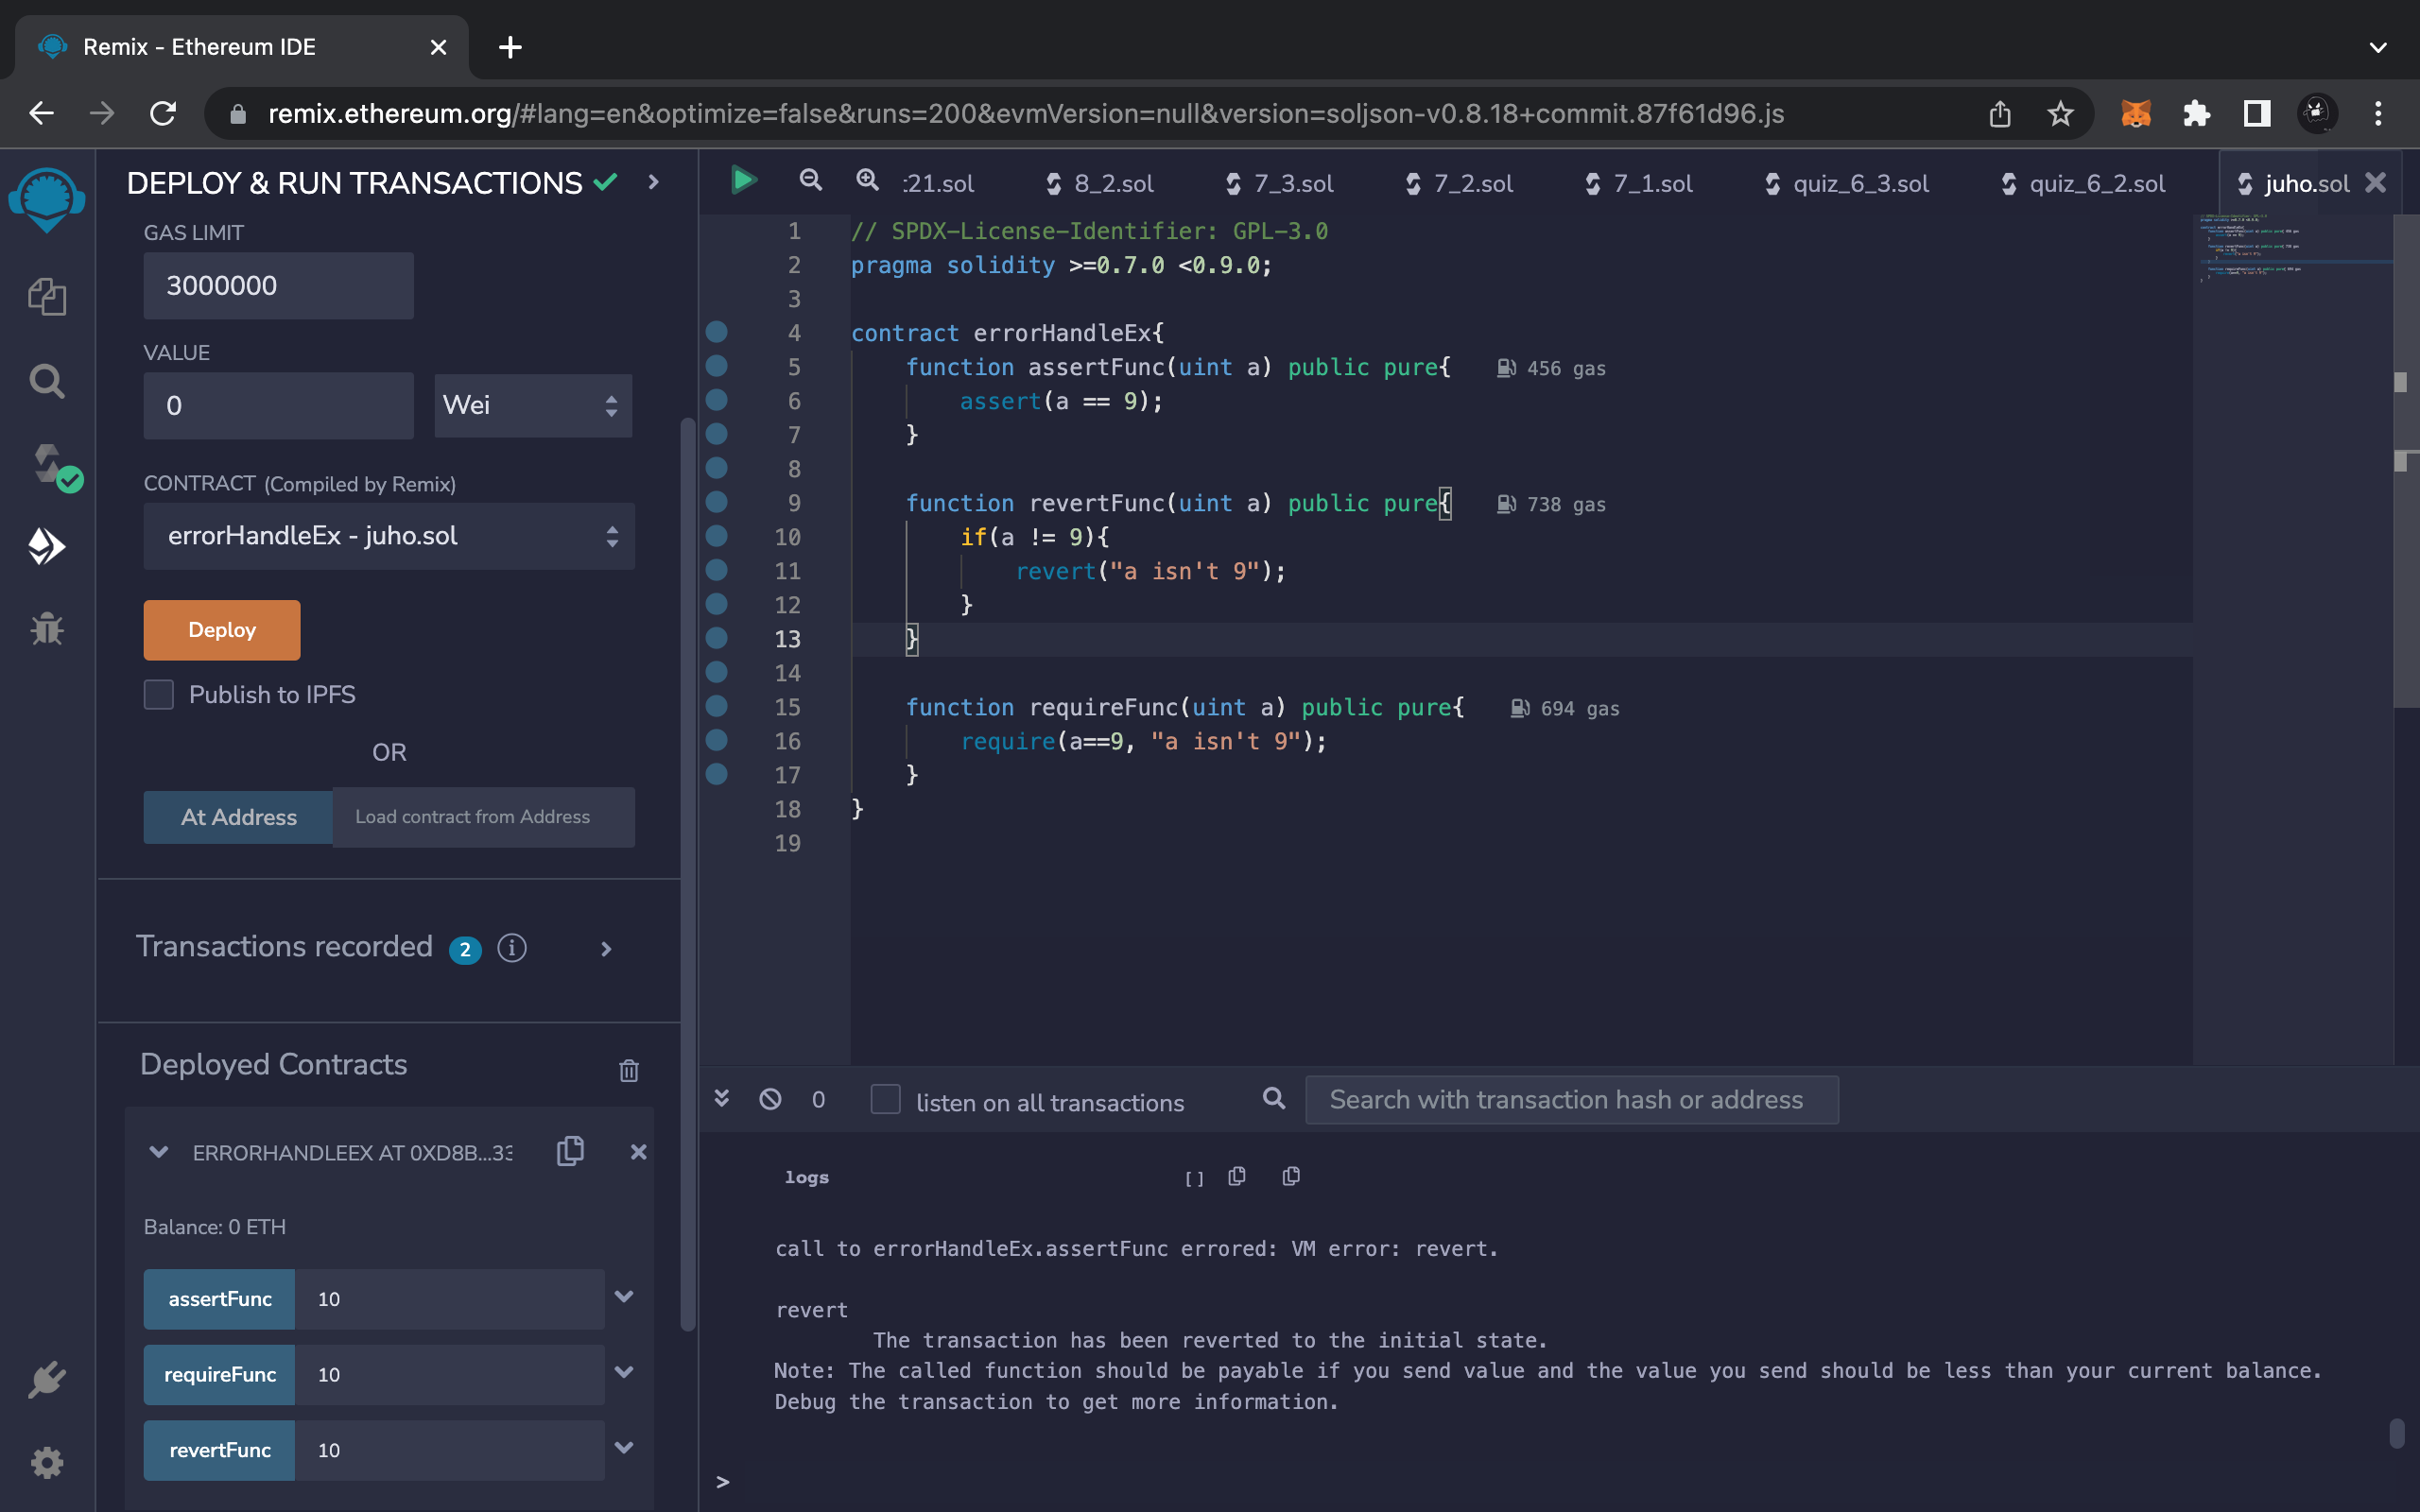
Task: Click the zoom out magnifier in editor toolbar
Action: [810, 181]
